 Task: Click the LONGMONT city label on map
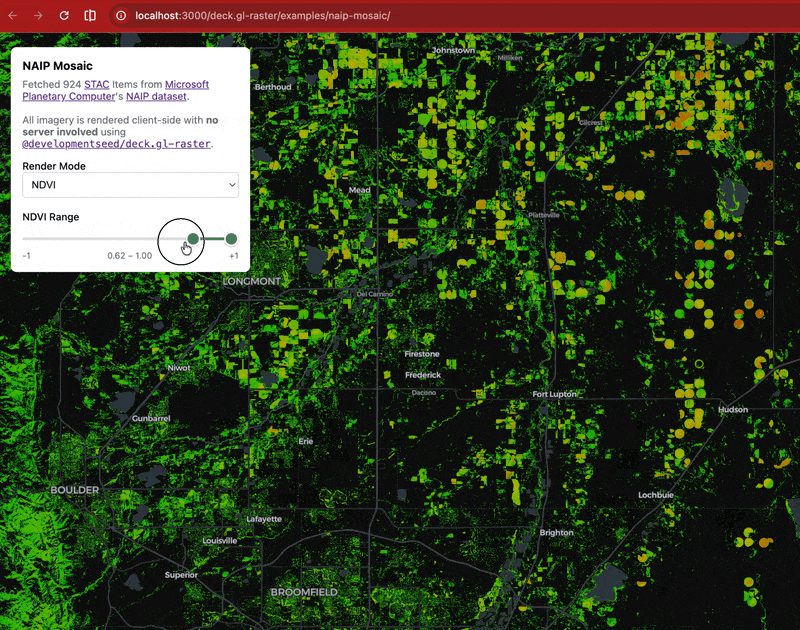click(x=252, y=282)
